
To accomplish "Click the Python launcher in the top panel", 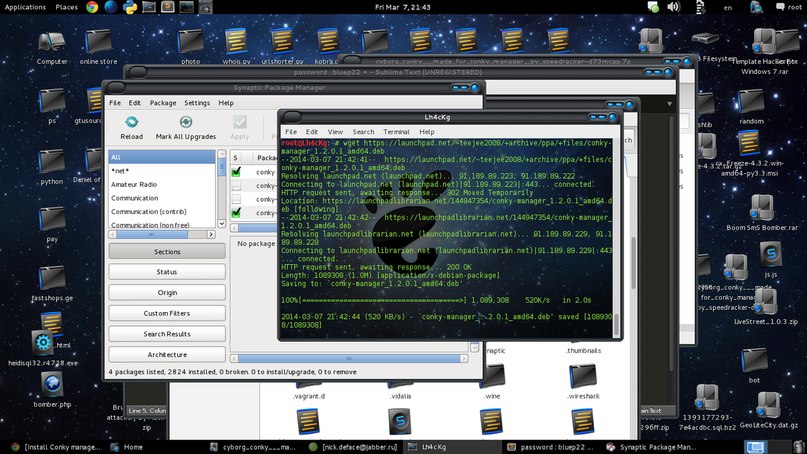I will (x=129, y=7).
